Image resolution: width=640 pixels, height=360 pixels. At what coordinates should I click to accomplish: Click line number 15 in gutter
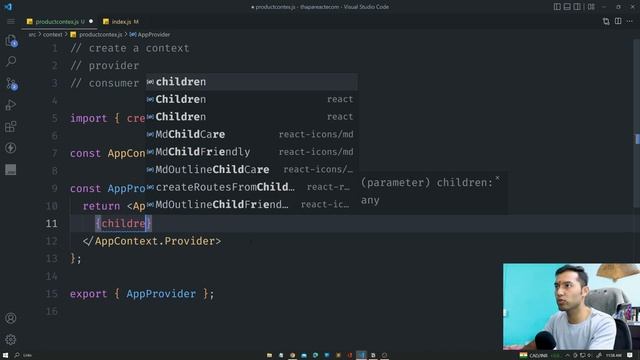pyautogui.click(x=52, y=294)
